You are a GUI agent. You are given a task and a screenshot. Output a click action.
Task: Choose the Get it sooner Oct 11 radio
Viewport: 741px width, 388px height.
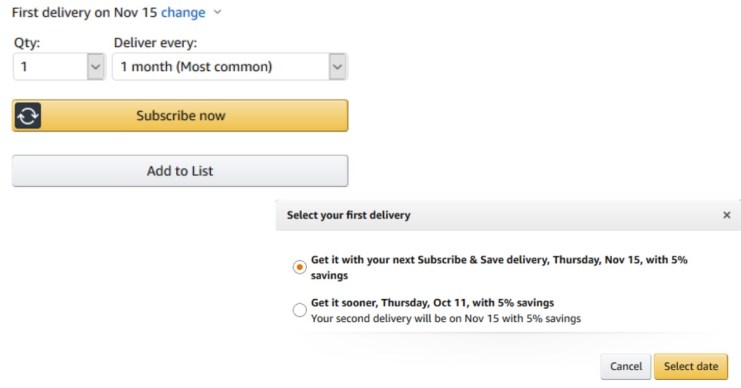click(299, 310)
